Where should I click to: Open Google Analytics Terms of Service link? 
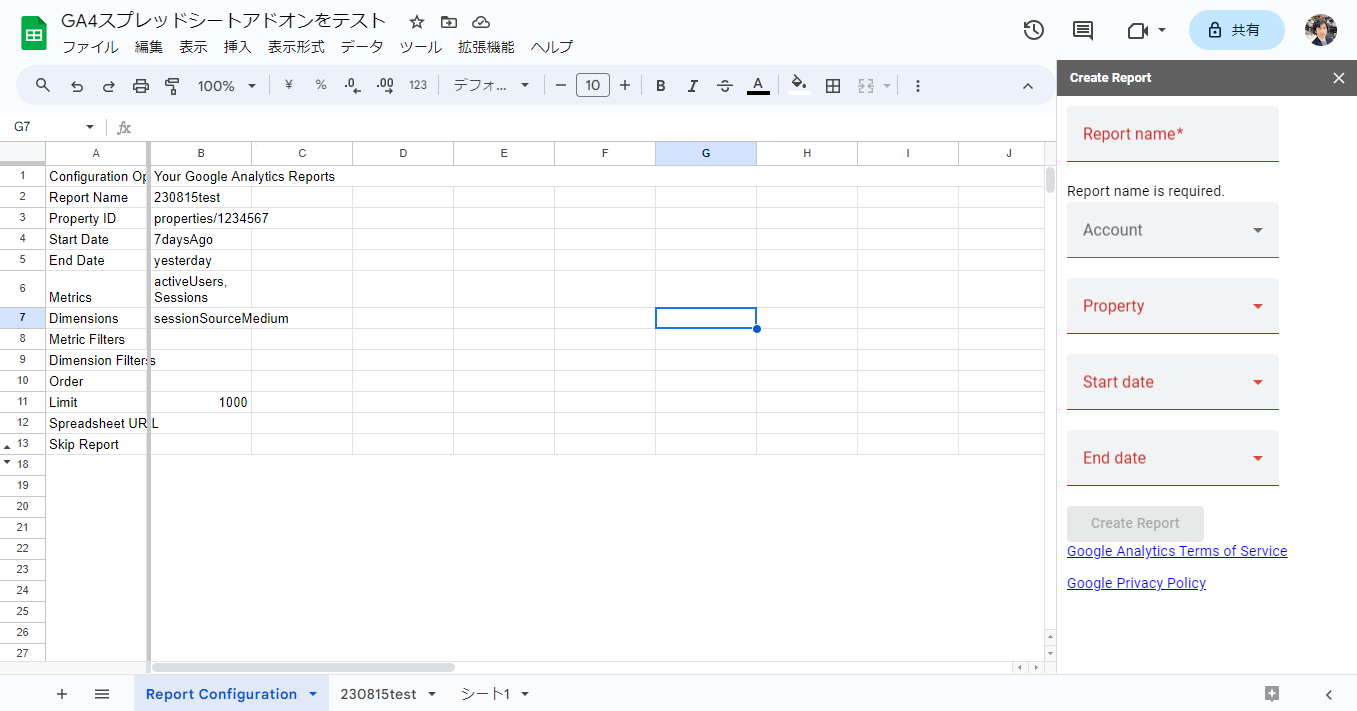(1177, 551)
